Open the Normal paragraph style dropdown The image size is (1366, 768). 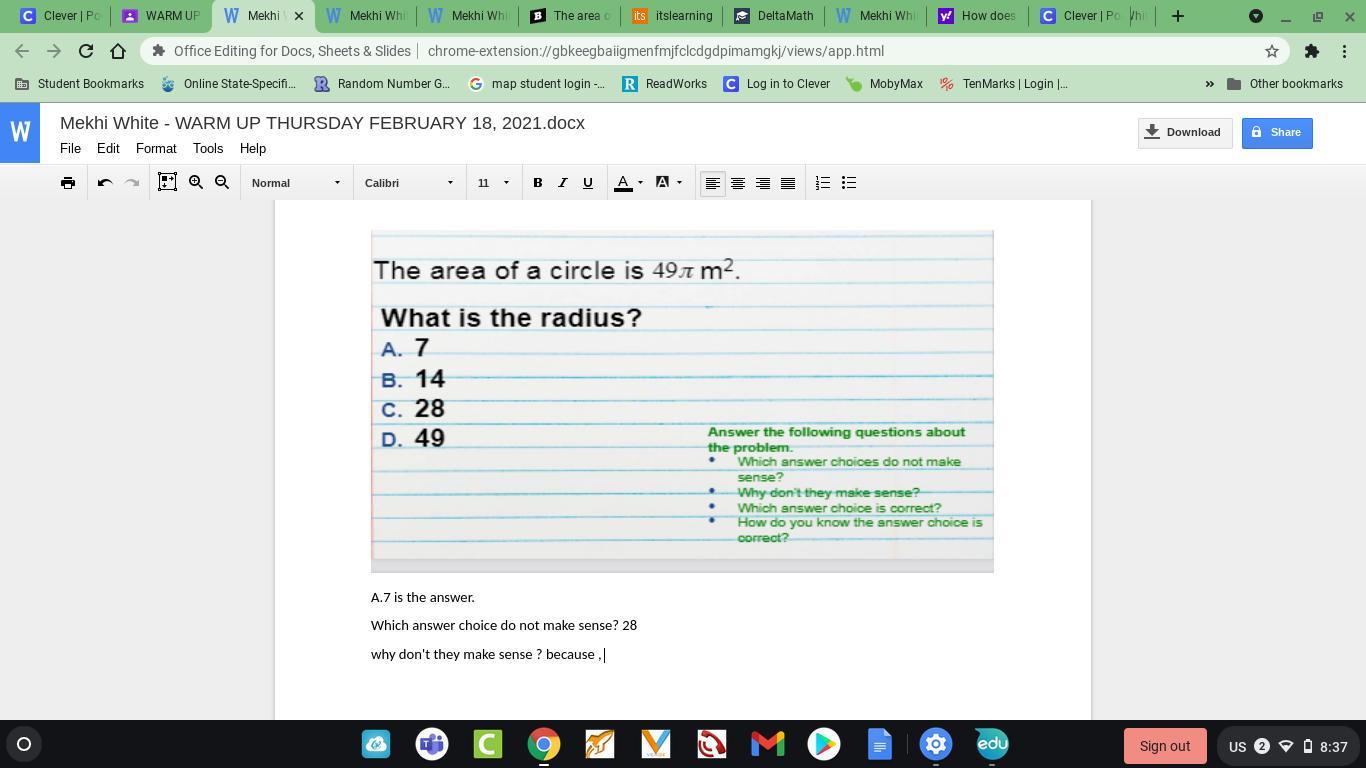296,183
